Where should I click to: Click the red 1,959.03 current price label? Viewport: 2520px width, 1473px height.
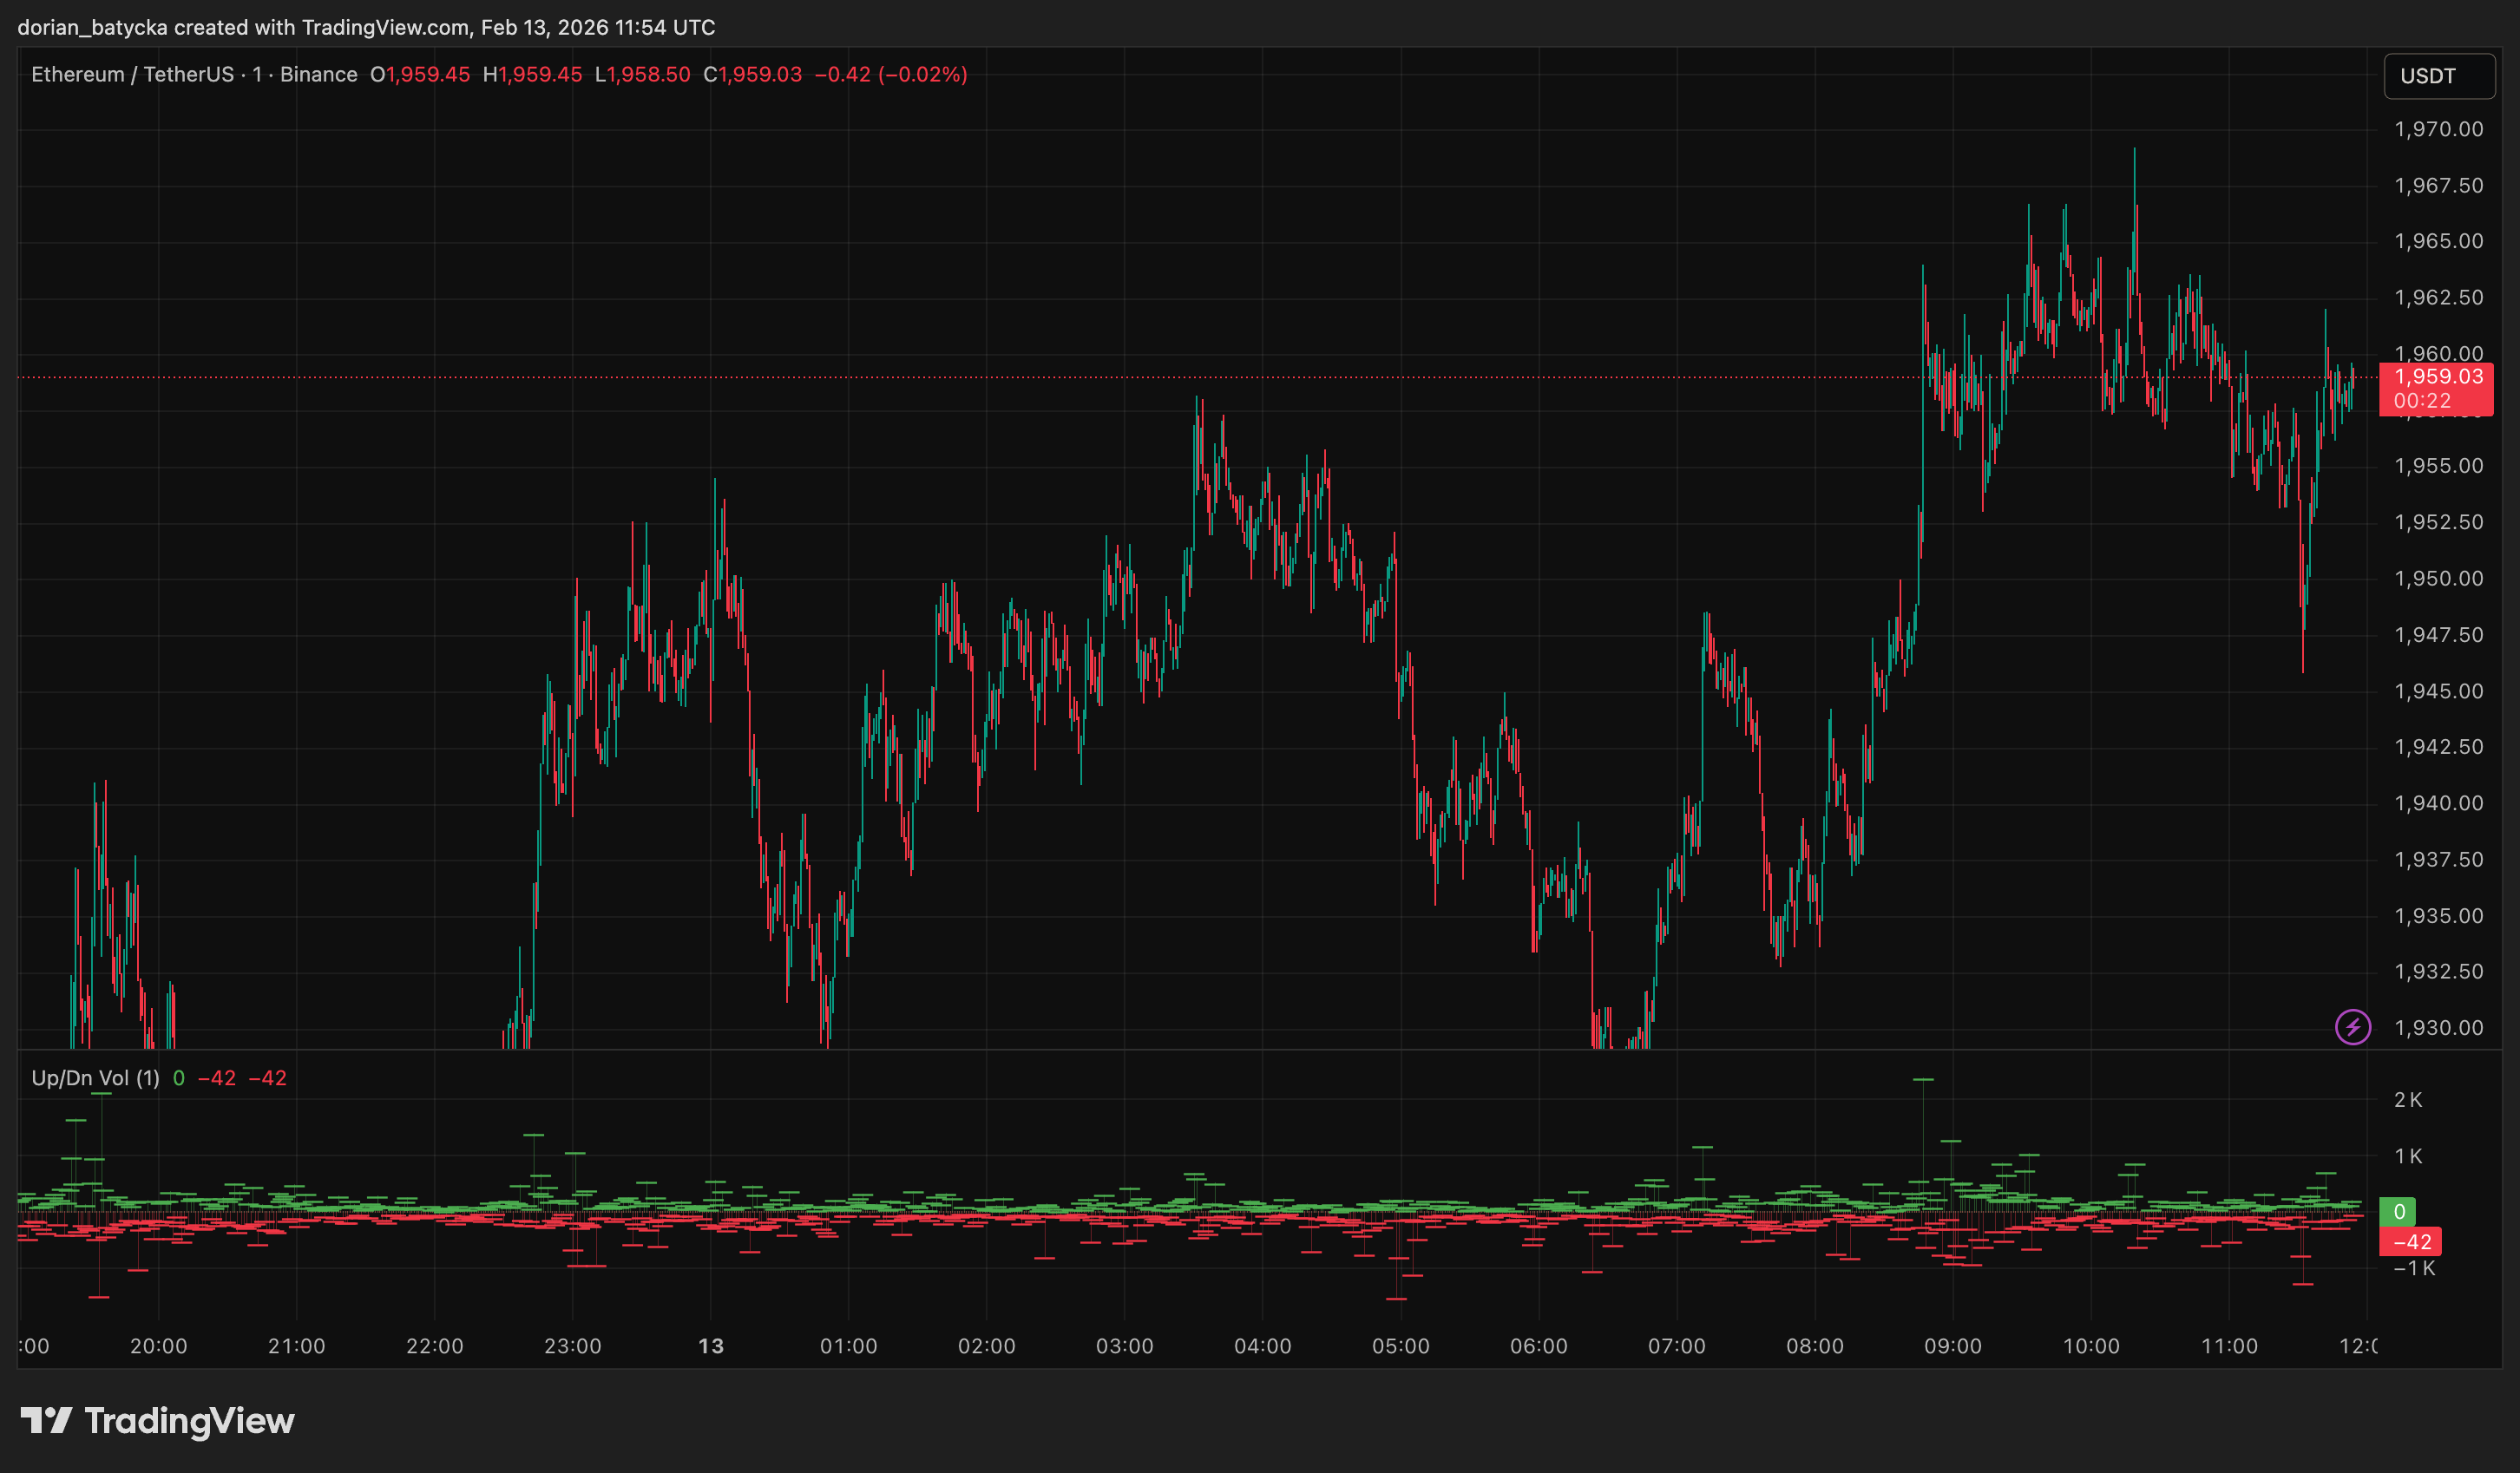[2437, 377]
